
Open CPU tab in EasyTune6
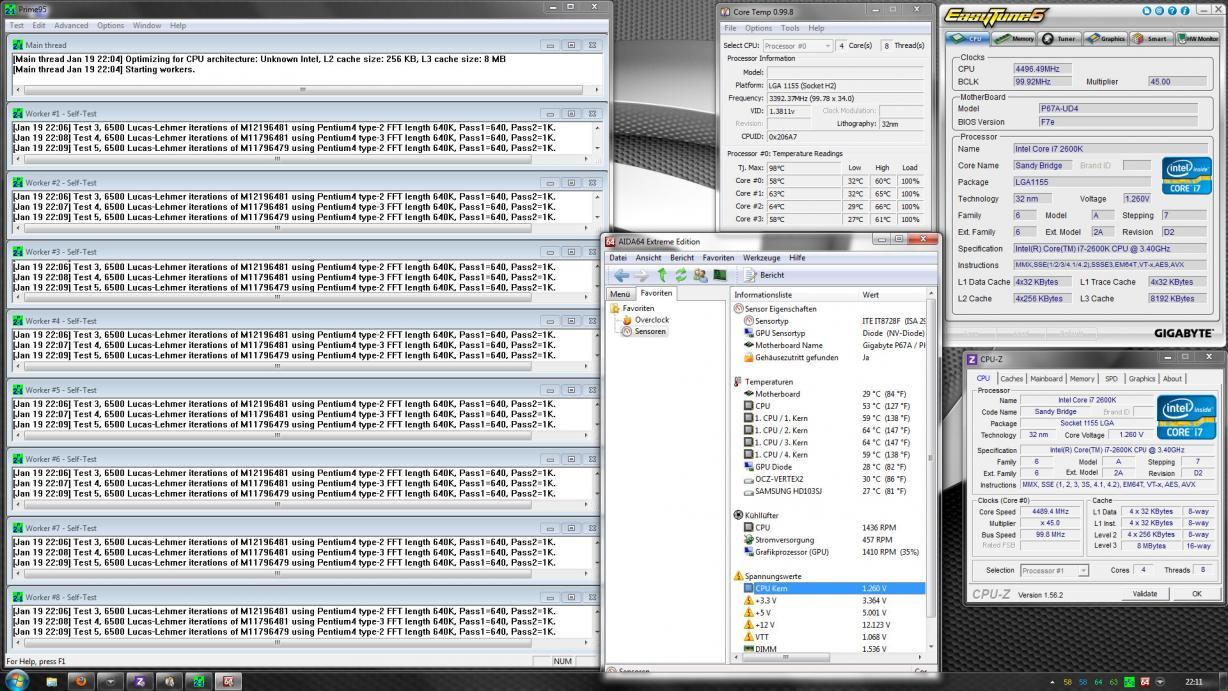[x=967, y=38]
